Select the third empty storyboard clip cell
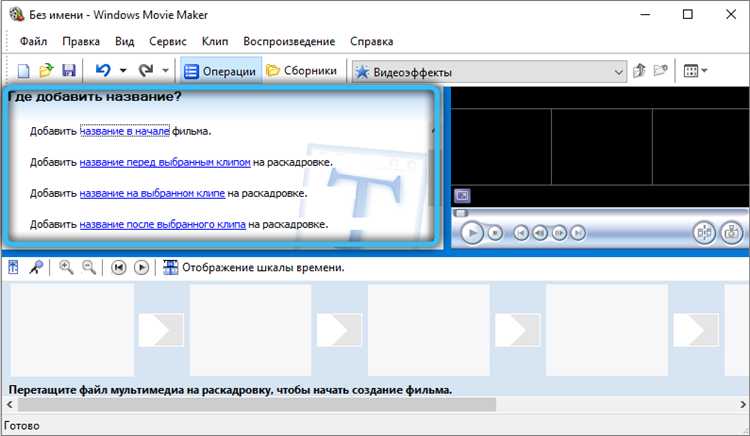Image resolution: width=750 pixels, height=436 pixels. [x=429, y=330]
